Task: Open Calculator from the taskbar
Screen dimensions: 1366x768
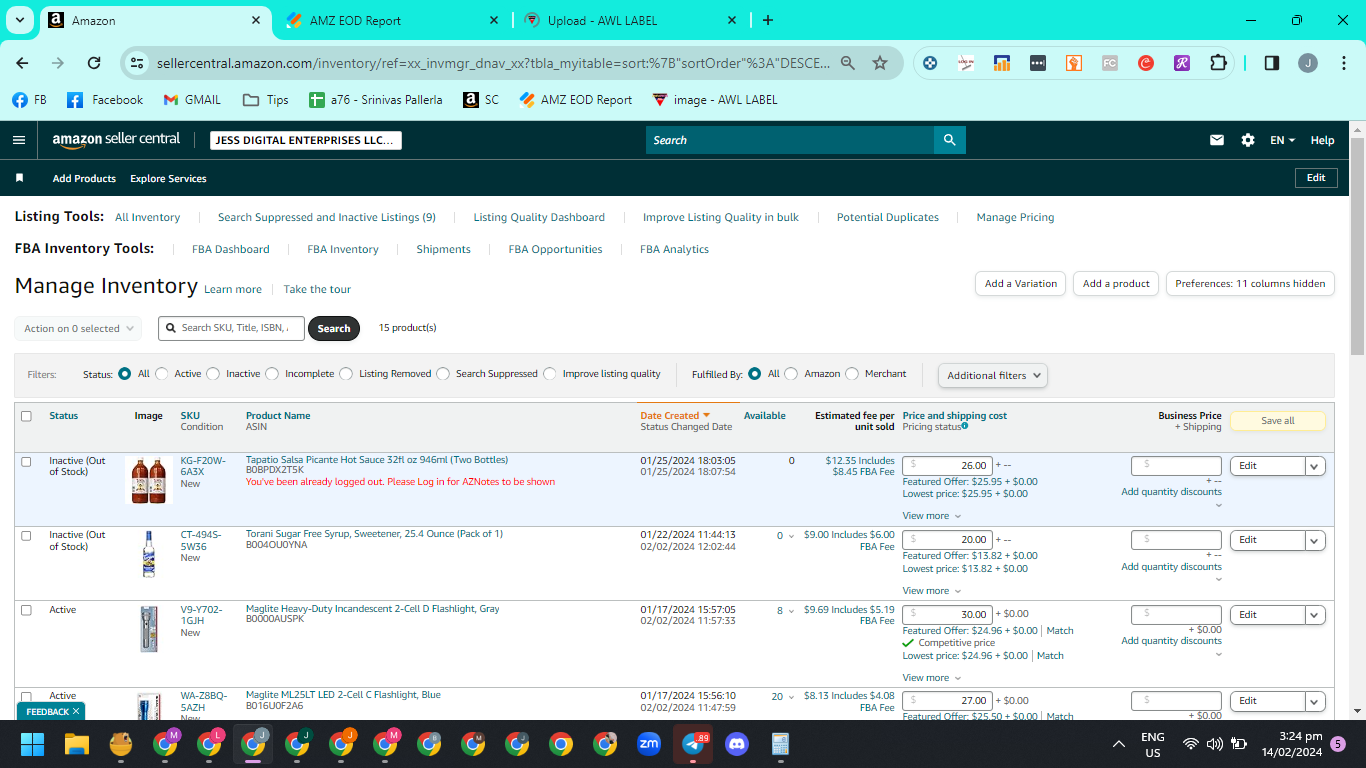Action: click(x=781, y=744)
